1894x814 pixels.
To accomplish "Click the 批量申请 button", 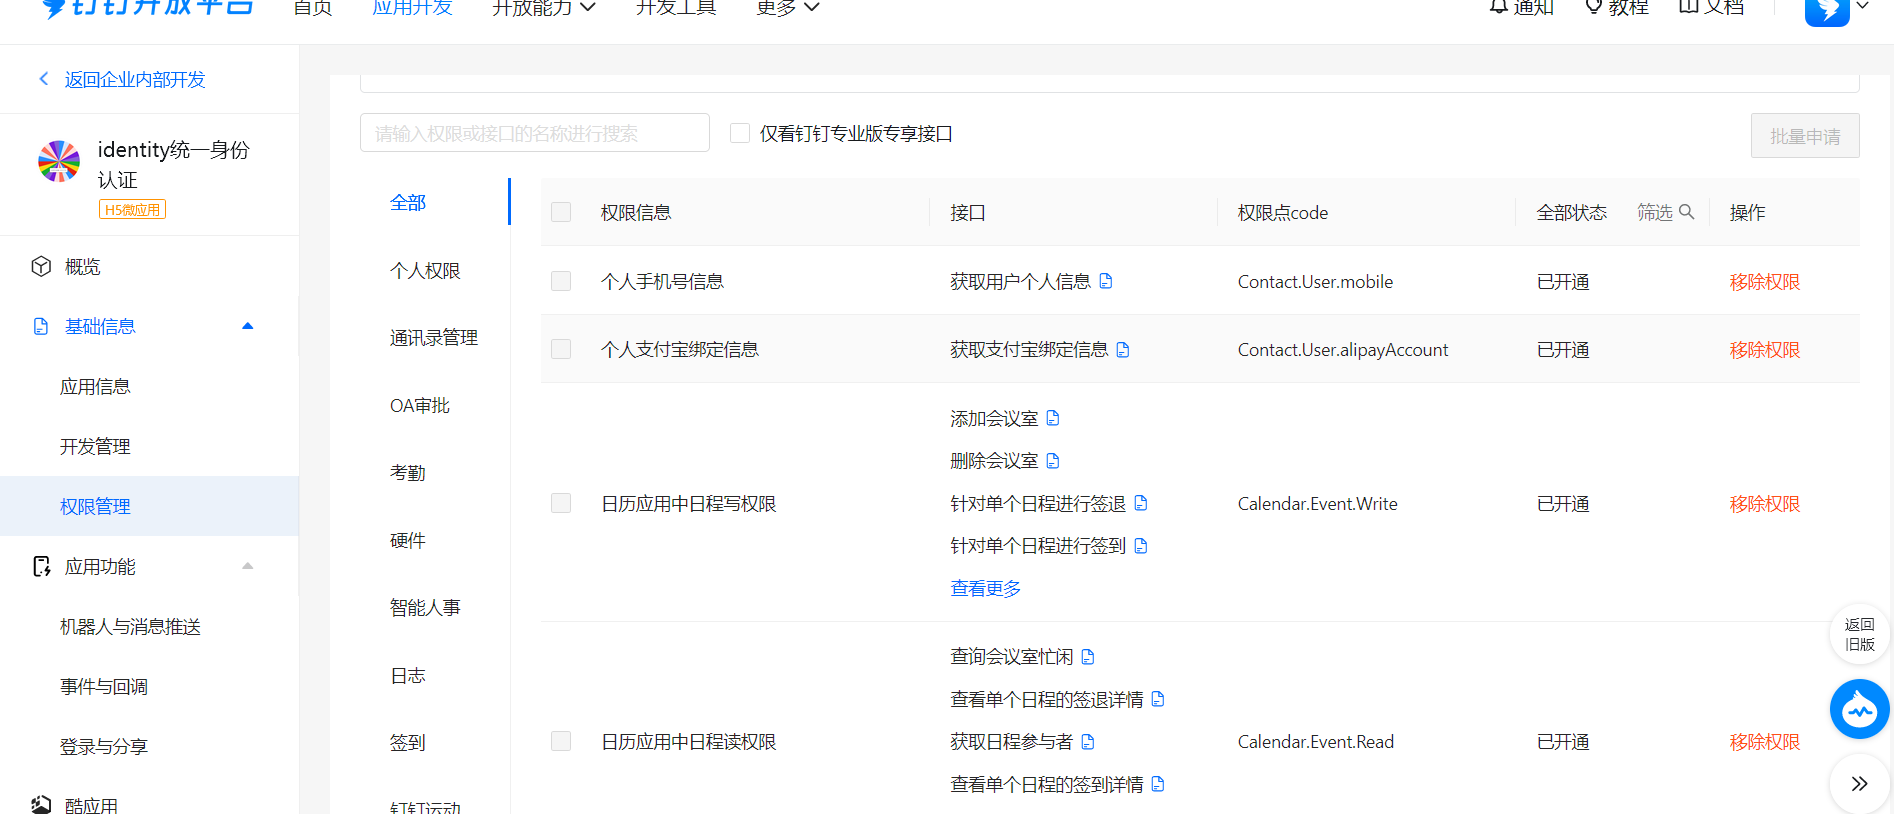I will [x=1805, y=136].
